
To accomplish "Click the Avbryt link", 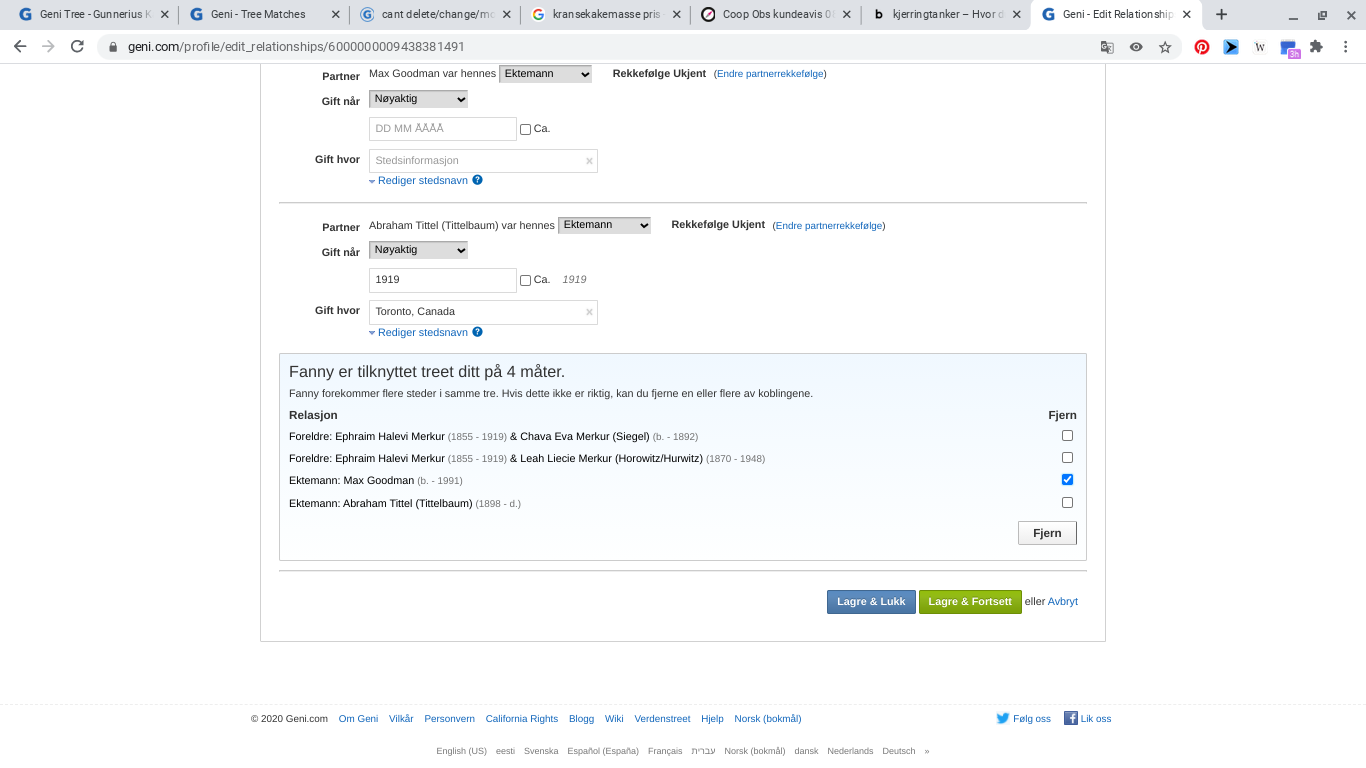I will click(1062, 602).
